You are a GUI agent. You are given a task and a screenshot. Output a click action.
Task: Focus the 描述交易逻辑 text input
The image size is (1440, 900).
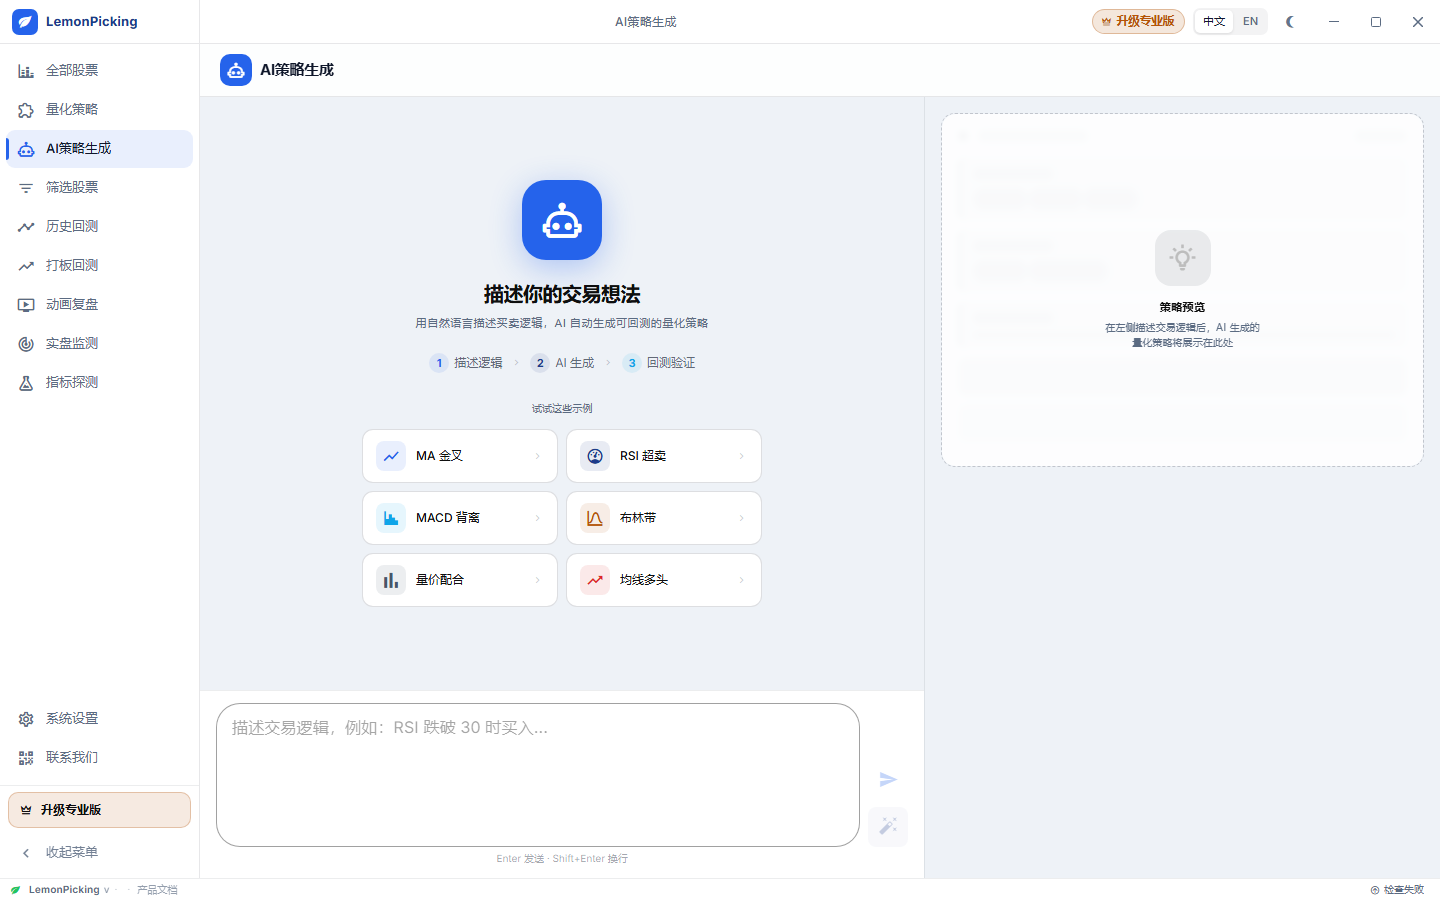click(x=538, y=775)
